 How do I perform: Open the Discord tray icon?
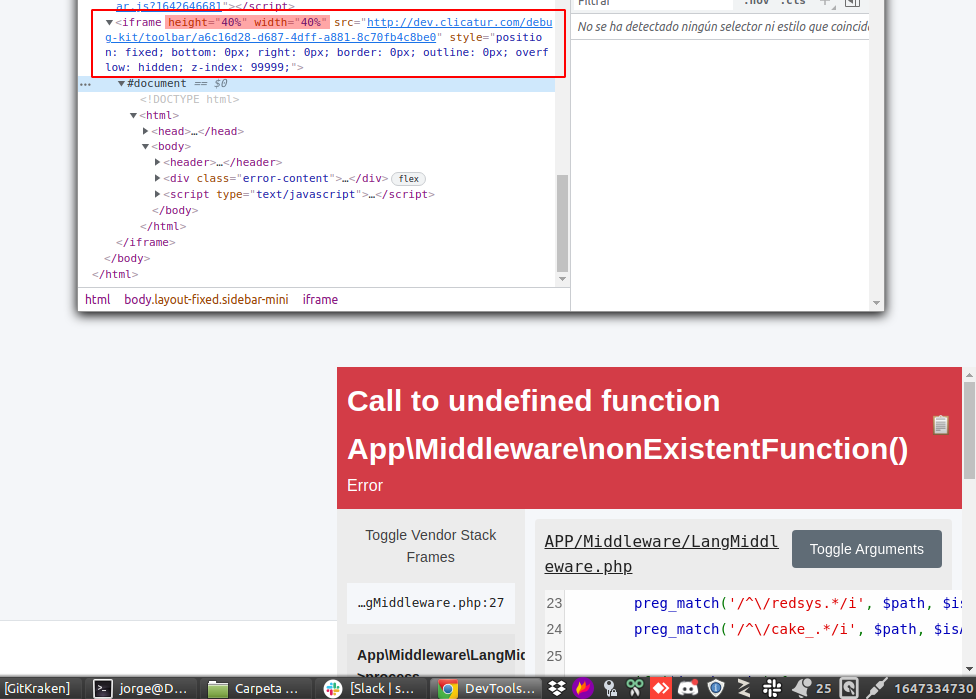click(x=688, y=688)
